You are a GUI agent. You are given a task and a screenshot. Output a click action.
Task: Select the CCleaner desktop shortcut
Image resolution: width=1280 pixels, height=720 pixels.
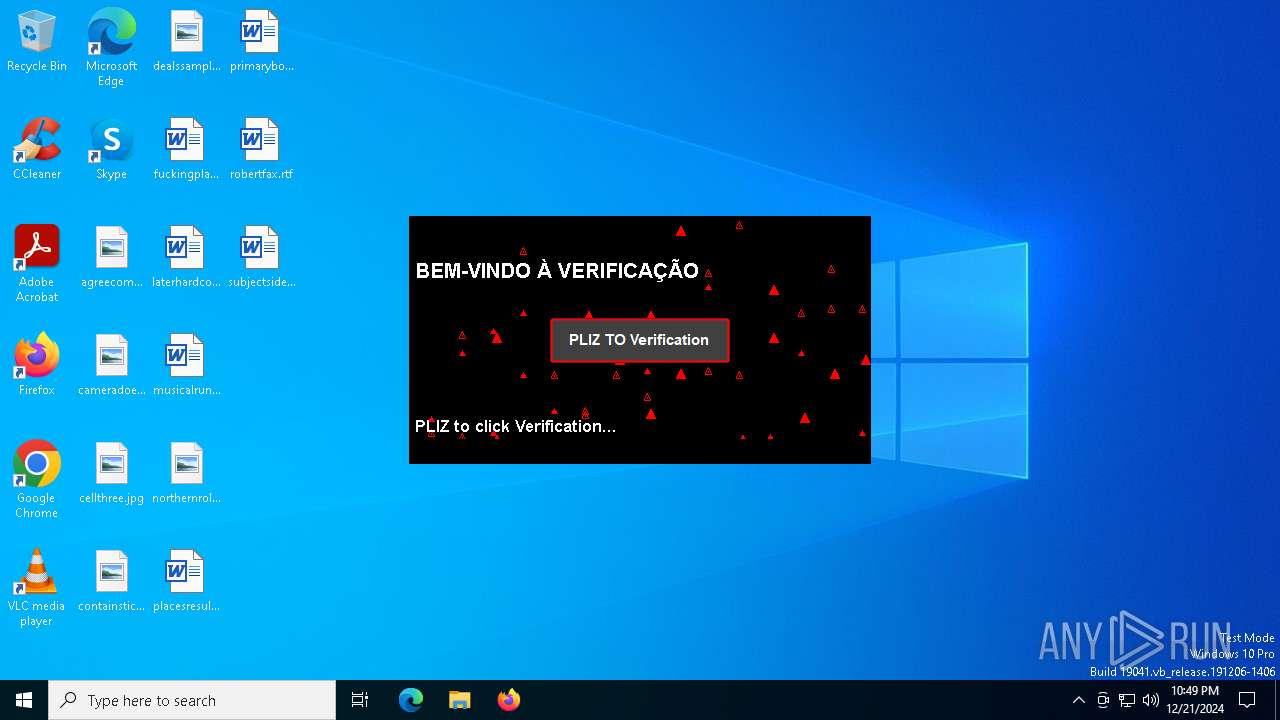click(37, 150)
